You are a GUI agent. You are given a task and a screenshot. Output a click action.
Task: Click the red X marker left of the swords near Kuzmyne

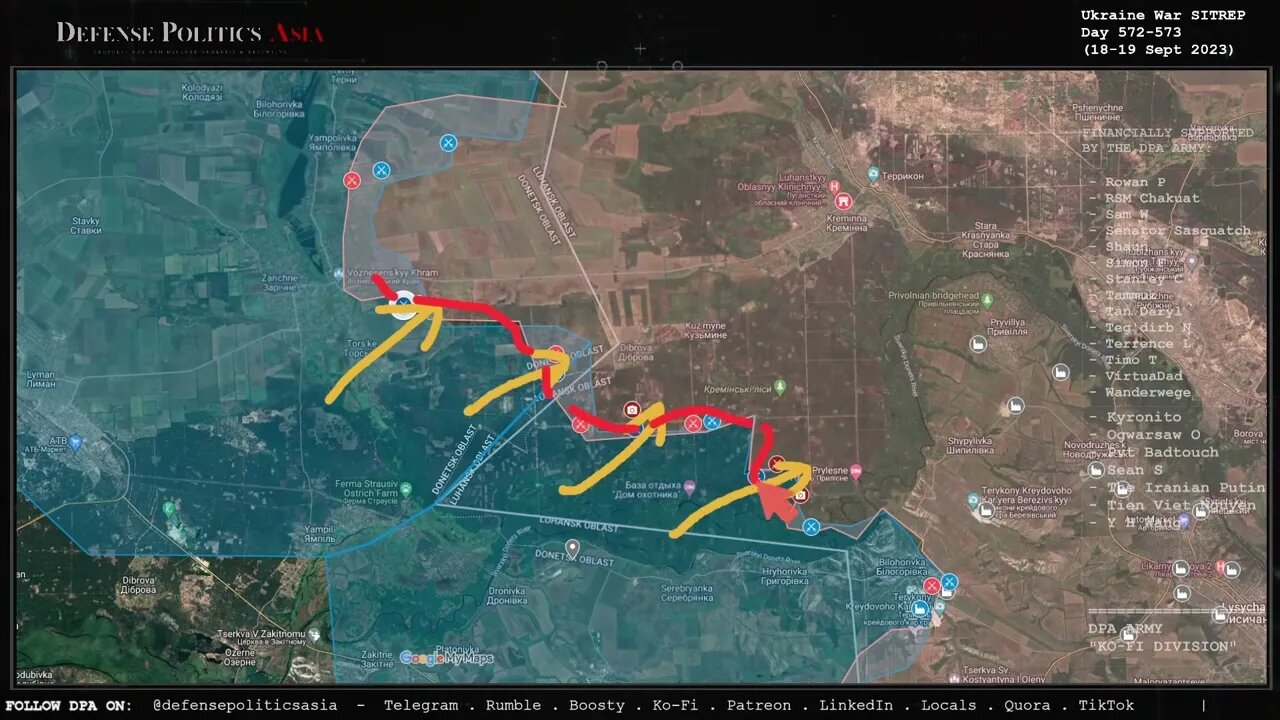693,423
